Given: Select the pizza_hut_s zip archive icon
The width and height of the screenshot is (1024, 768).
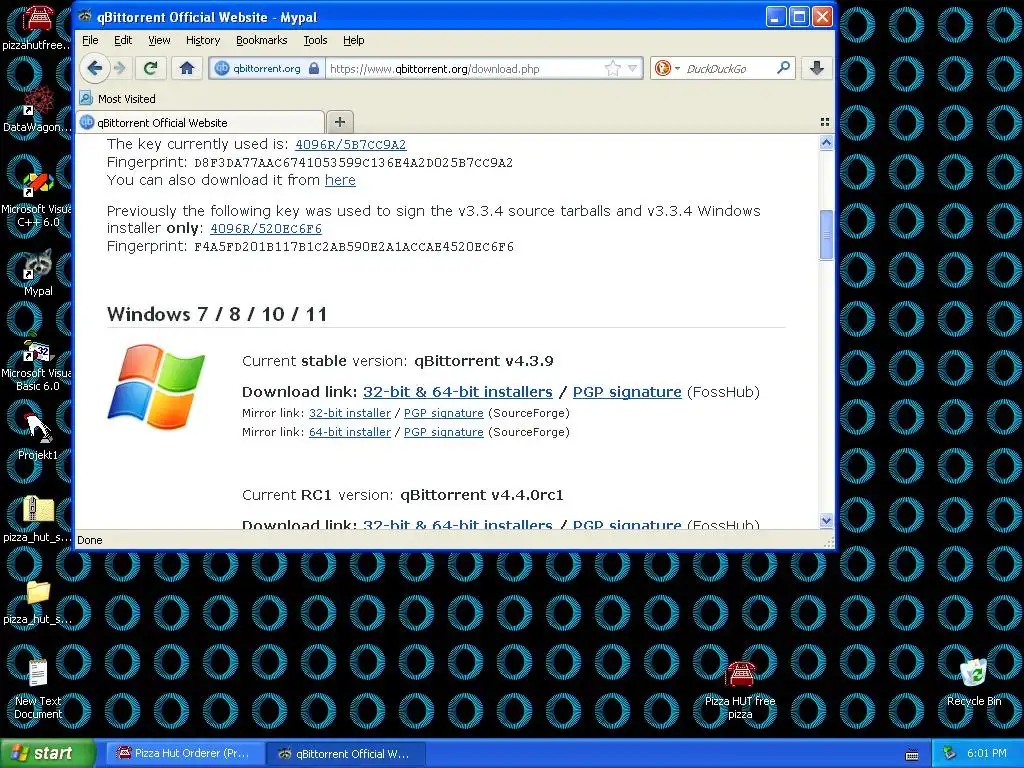Looking at the screenshot, I should click(37, 519).
